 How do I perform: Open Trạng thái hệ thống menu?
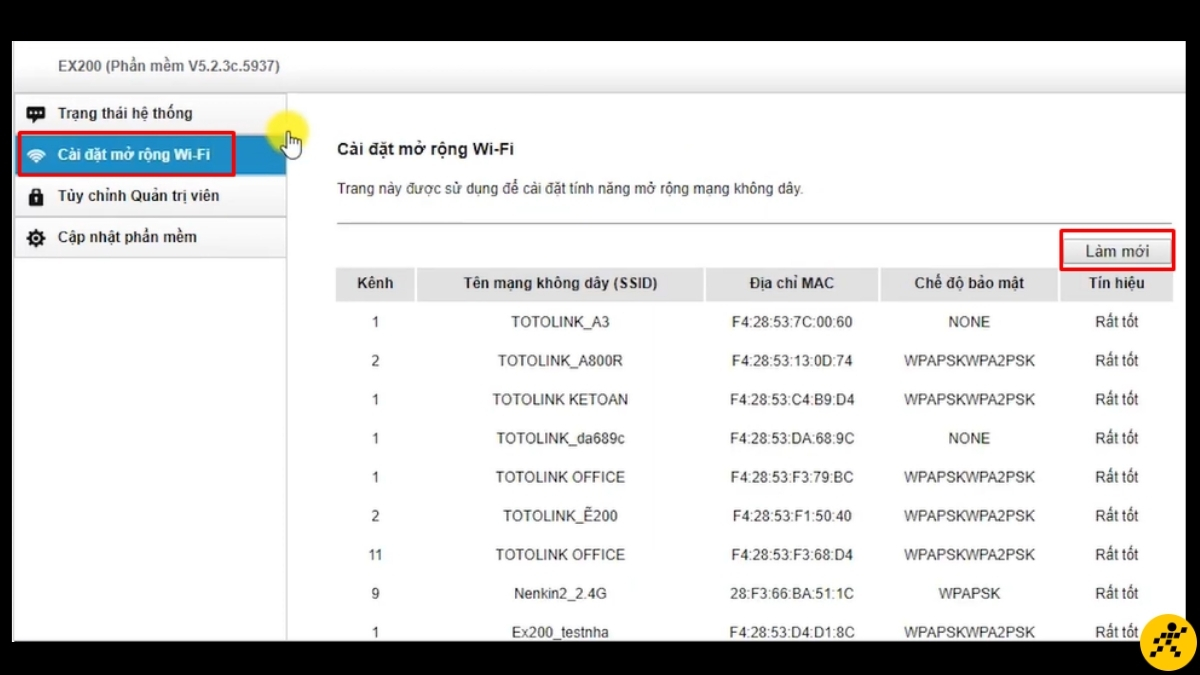(x=150, y=114)
